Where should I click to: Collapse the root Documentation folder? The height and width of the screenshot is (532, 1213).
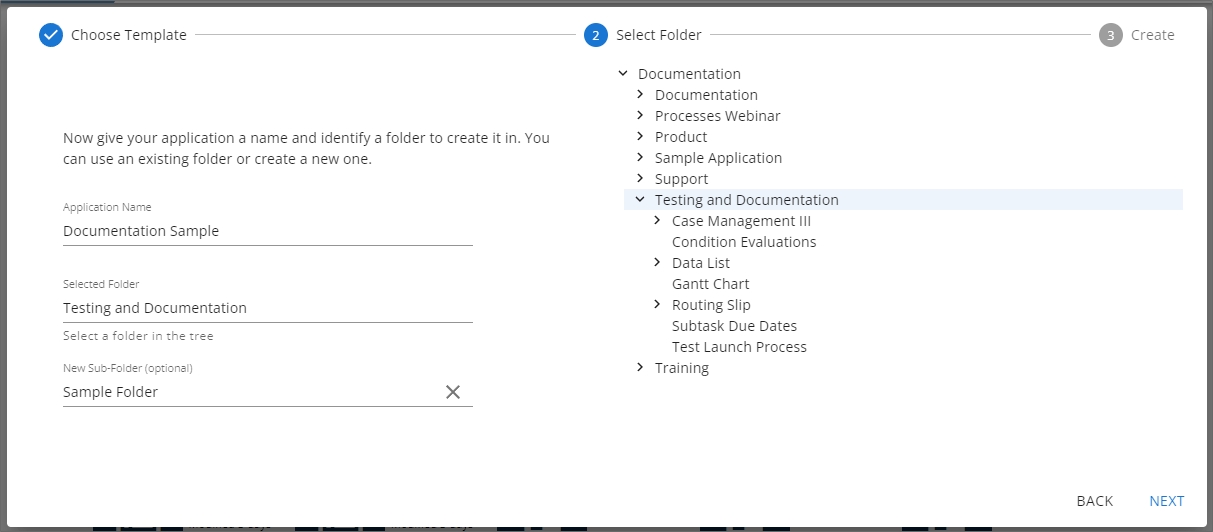(623, 73)
